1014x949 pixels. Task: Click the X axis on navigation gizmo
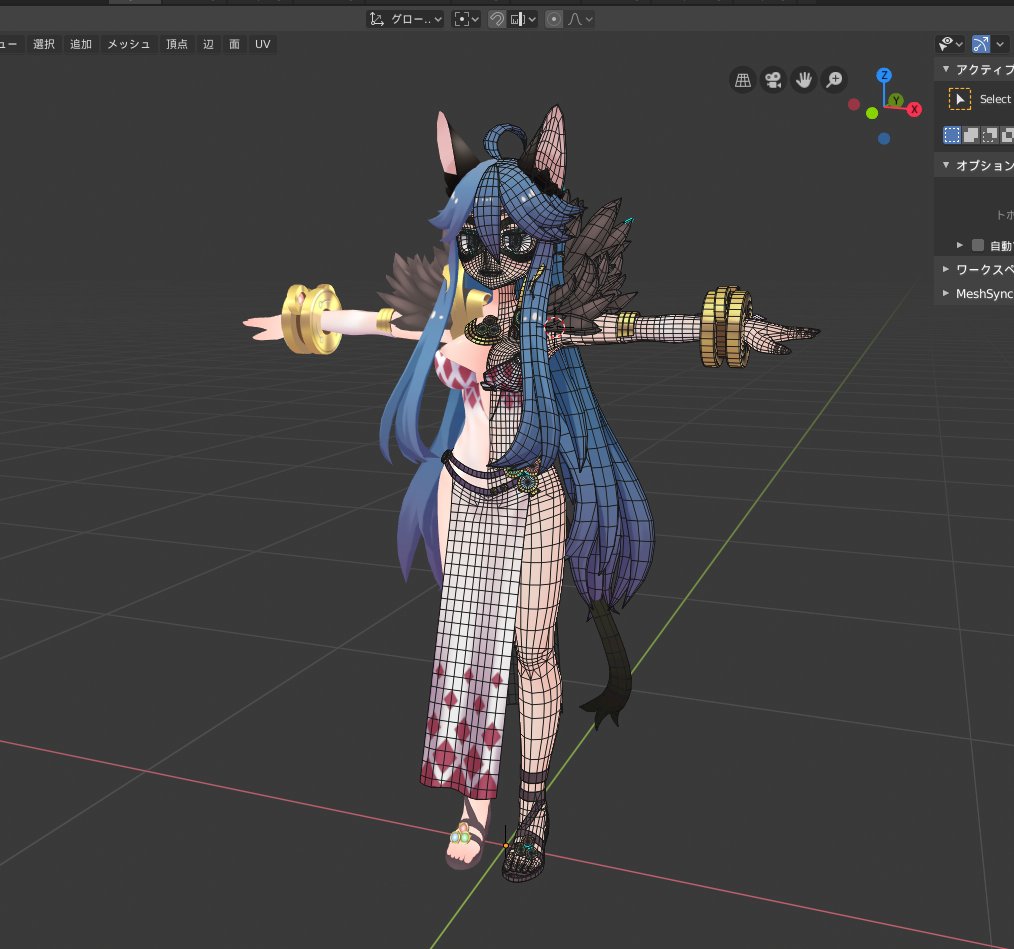(x=914, y=109)
